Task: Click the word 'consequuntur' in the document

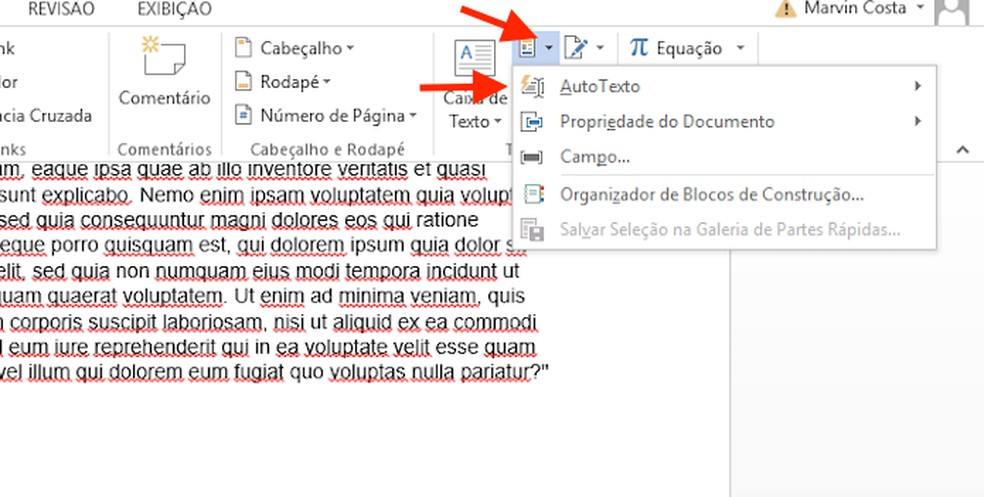Action: [143, 221]
